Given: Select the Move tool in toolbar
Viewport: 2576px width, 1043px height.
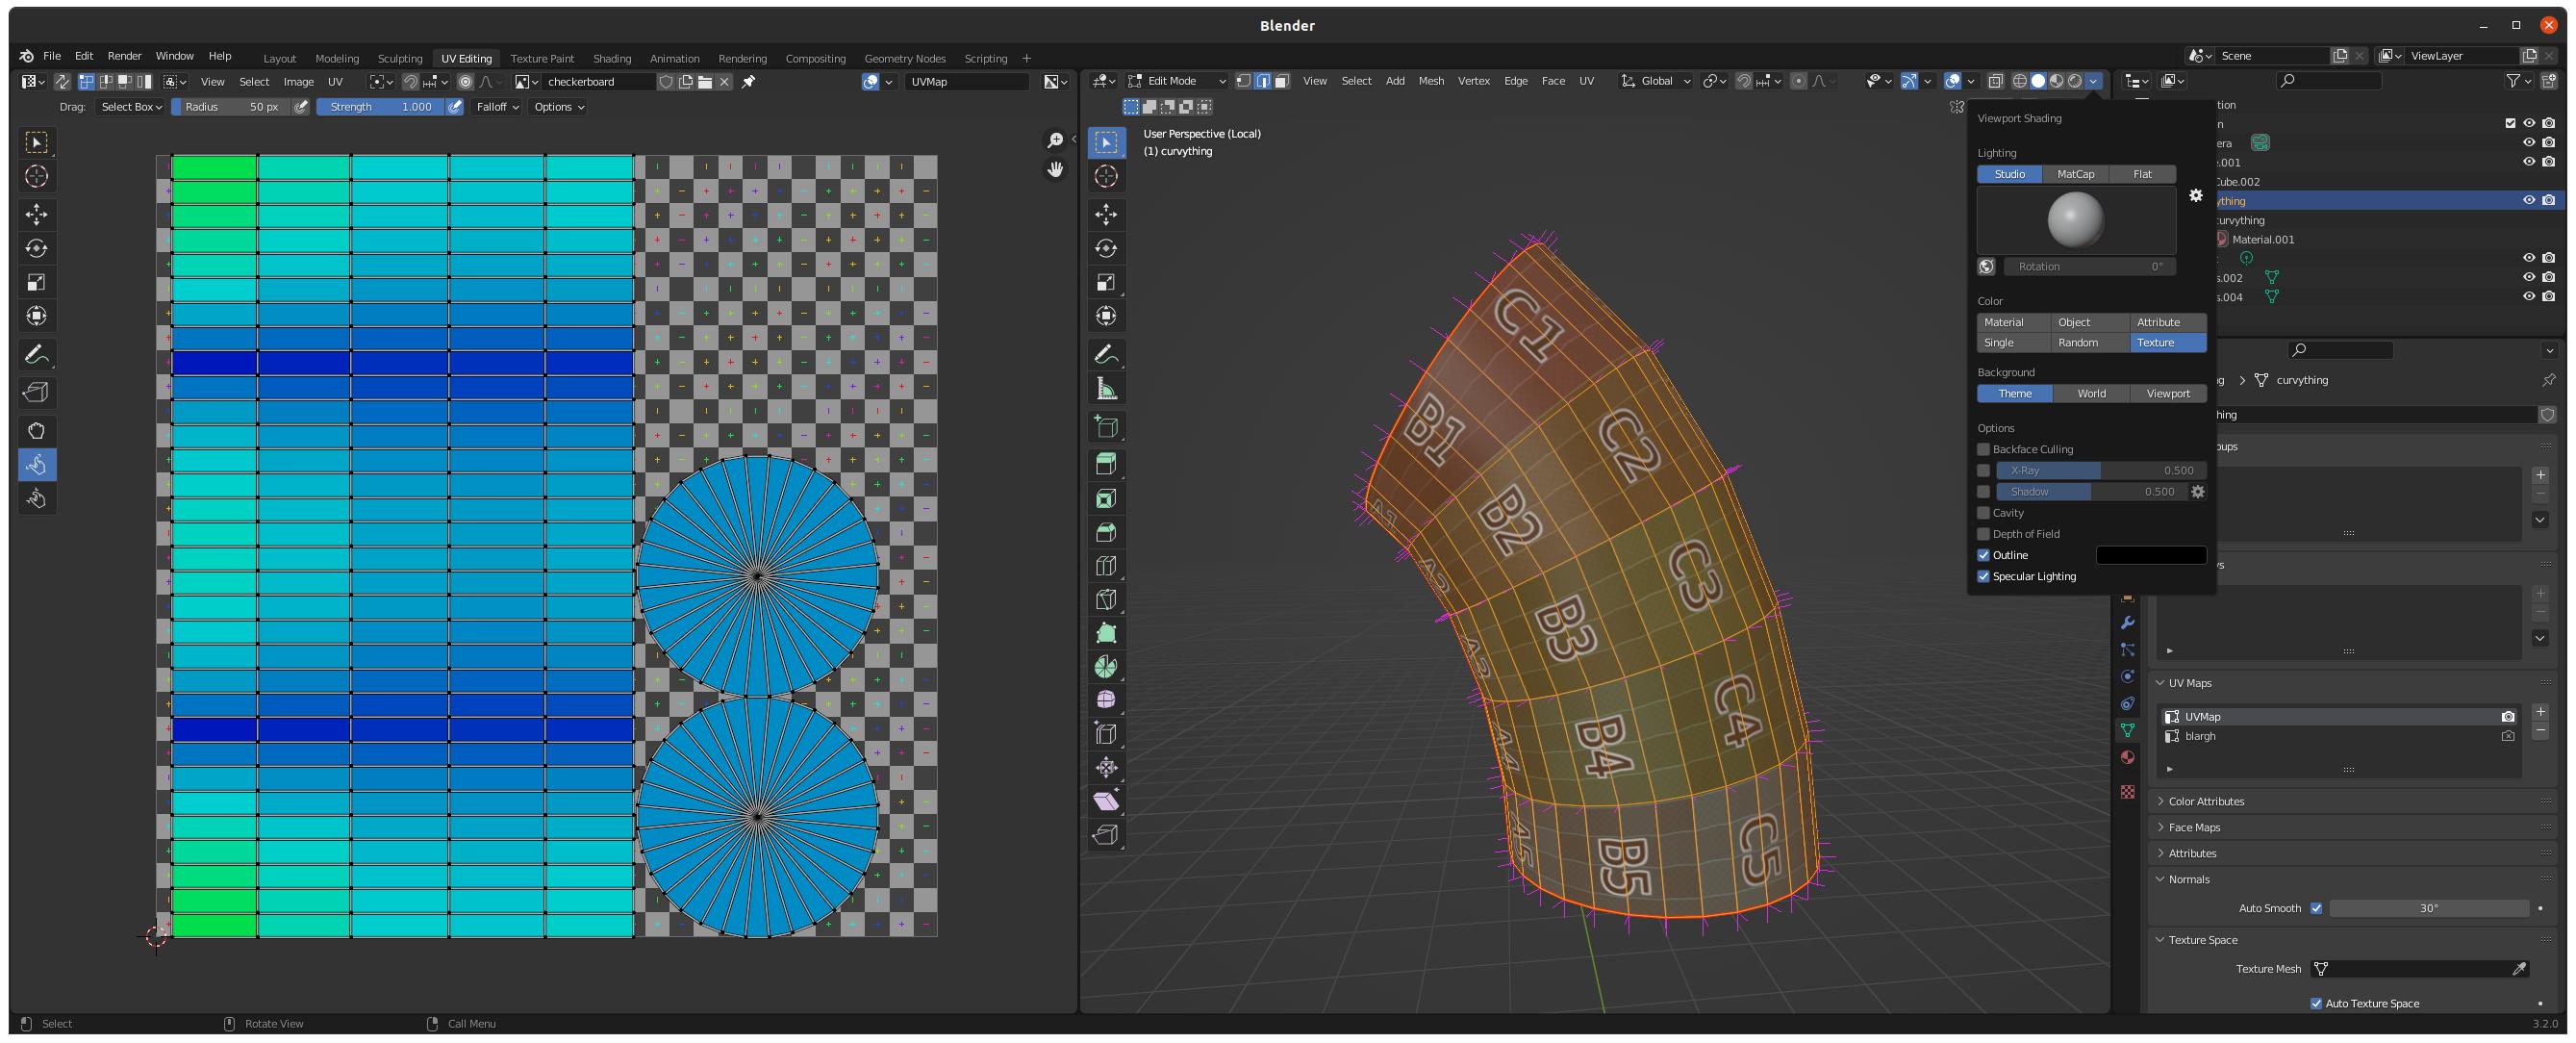Looking at the screenshot, I should click(x=37, y=214).
